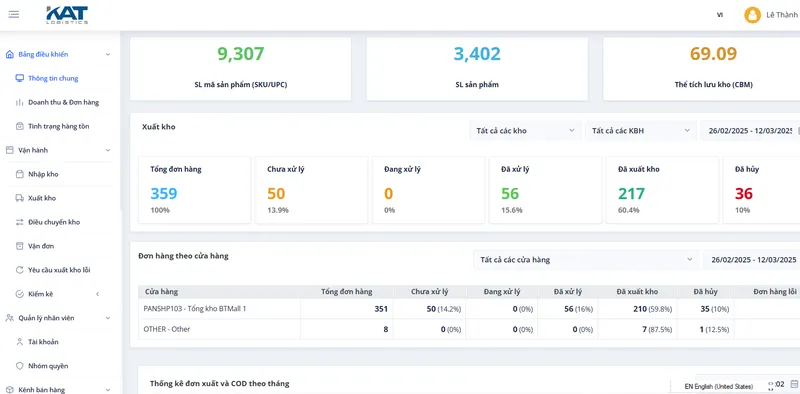Select the Tài khoản menu item
The height and width of the screenshot is (394, 800).
point(43,342)
